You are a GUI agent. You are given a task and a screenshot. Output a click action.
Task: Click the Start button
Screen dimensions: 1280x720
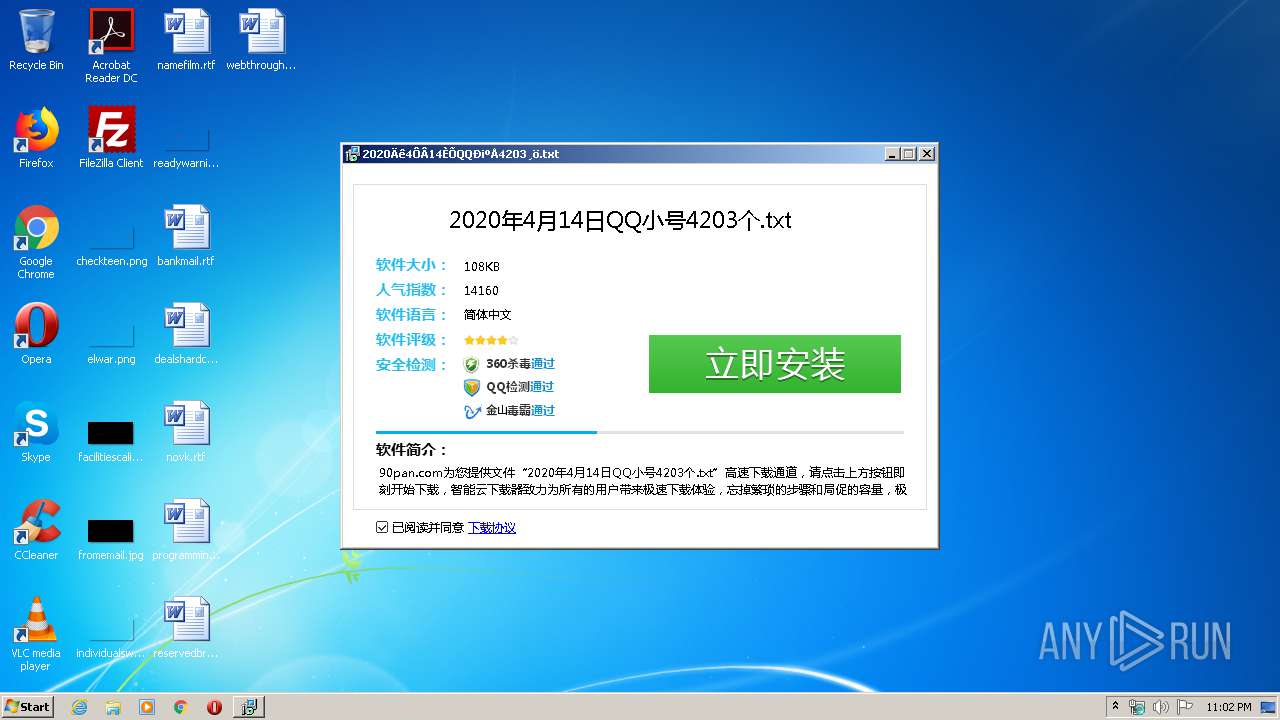click(x=28, y=707)
